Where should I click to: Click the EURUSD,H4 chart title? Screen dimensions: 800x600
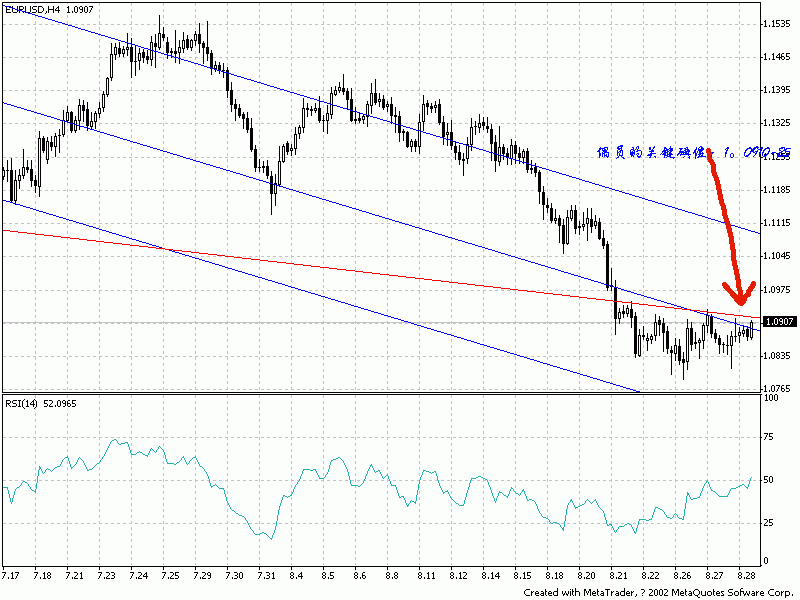pos(49,9)
